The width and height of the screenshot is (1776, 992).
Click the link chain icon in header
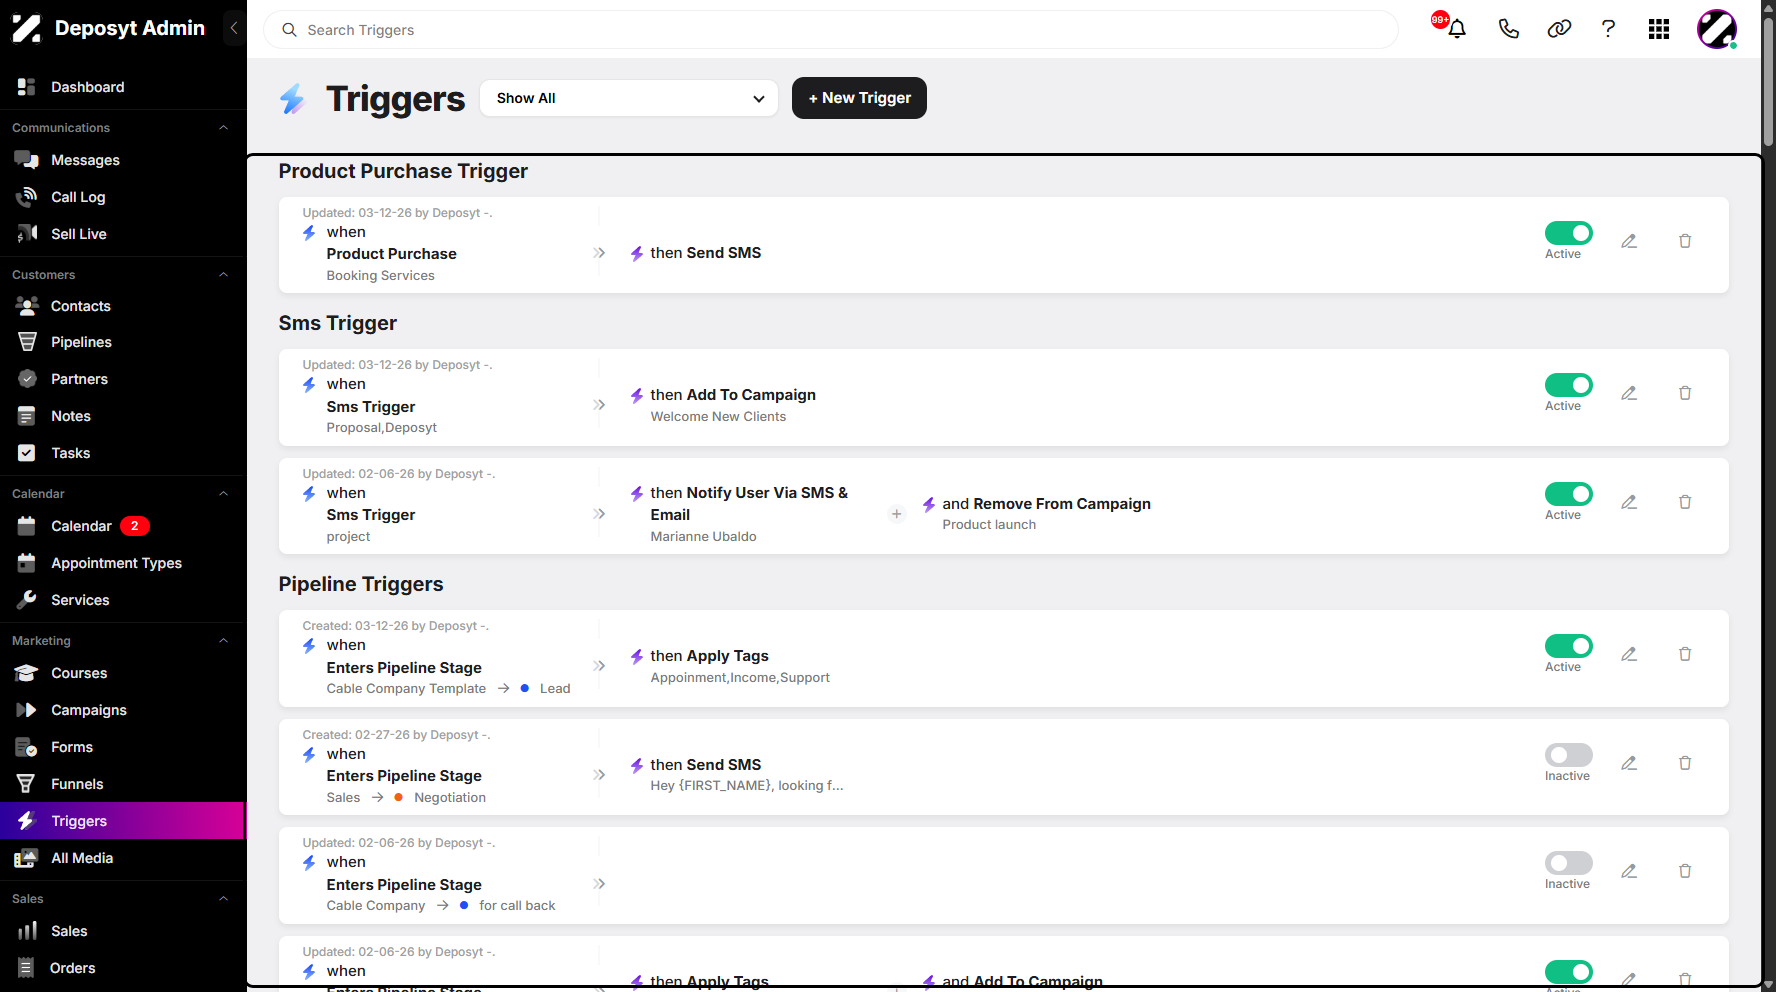(x=1559, y=29)
